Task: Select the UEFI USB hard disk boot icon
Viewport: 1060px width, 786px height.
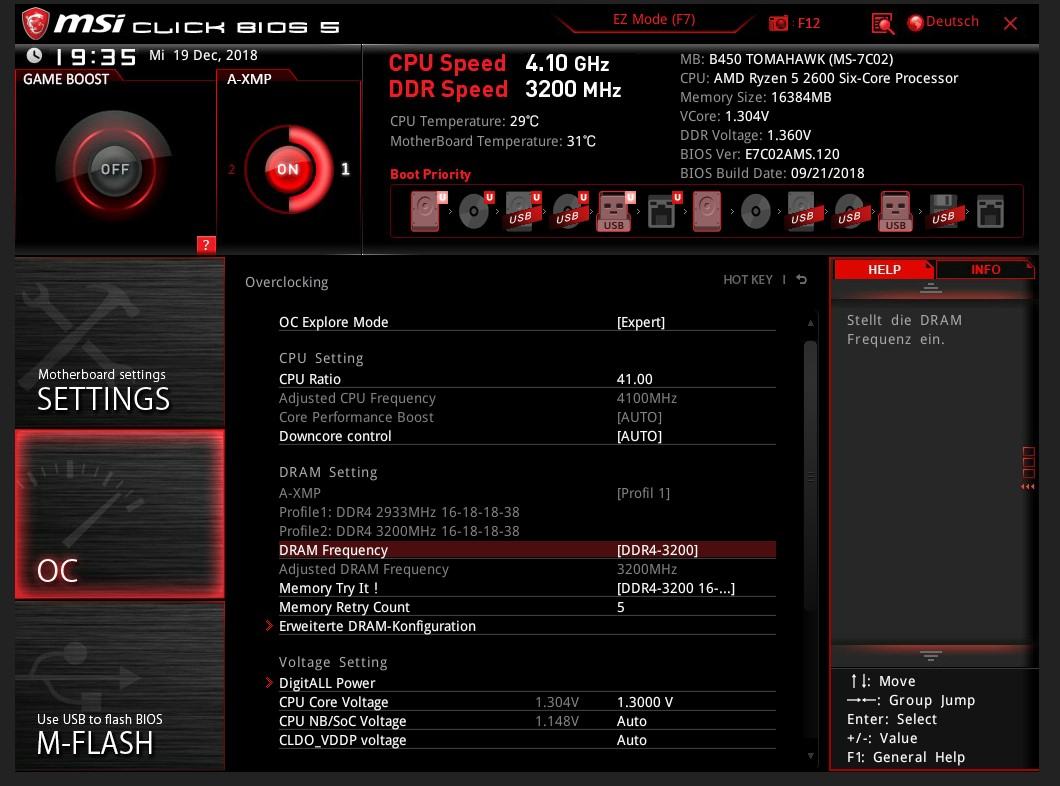Action: [522, 212]
